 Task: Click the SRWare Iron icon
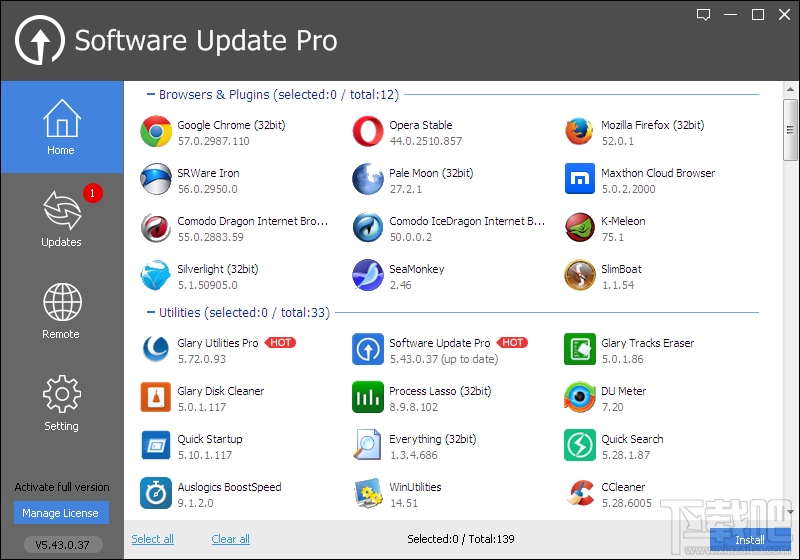156,180
